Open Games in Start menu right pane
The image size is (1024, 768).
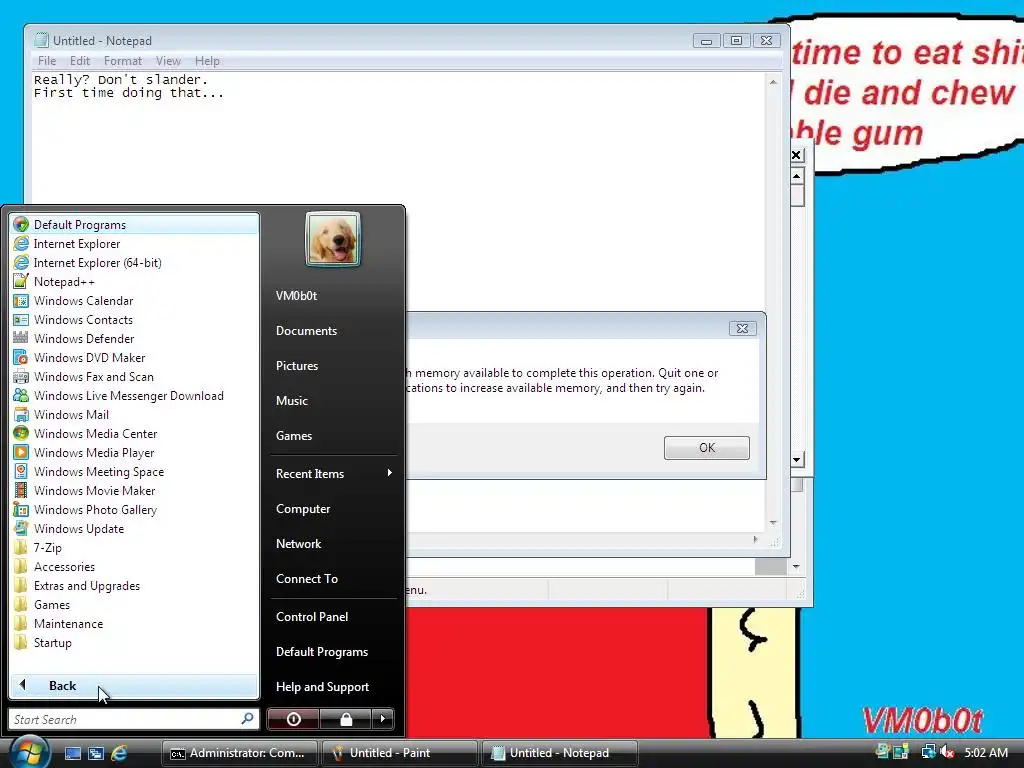click(x=334, y=436)
